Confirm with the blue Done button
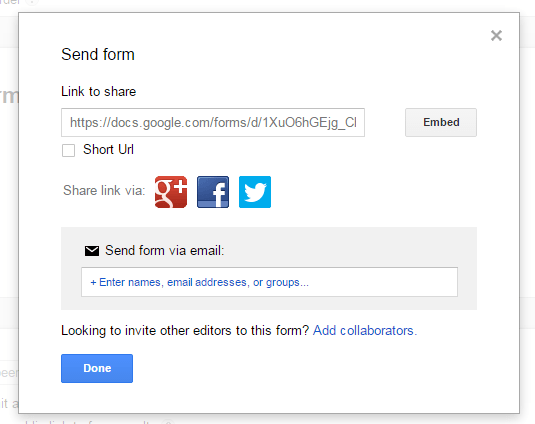 pyautogui.click(x=97, y=368)
